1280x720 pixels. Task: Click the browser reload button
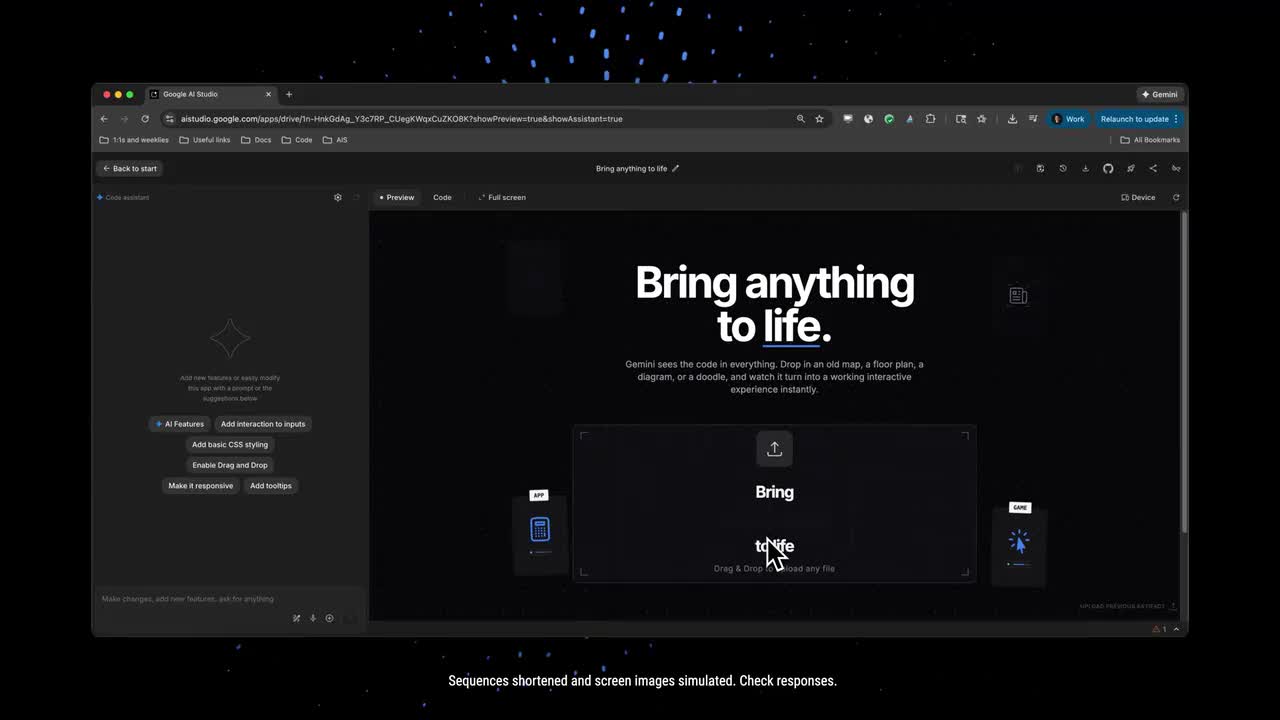click(145, 119)
